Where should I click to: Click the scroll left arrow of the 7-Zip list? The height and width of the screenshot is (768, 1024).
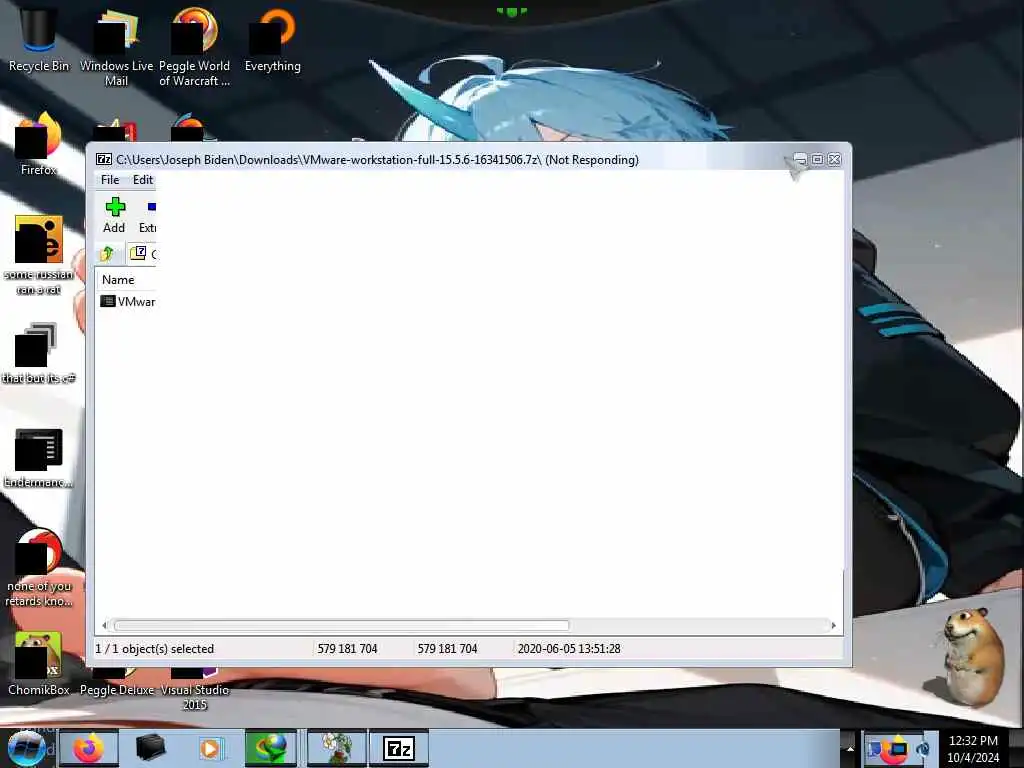[104, 626]
